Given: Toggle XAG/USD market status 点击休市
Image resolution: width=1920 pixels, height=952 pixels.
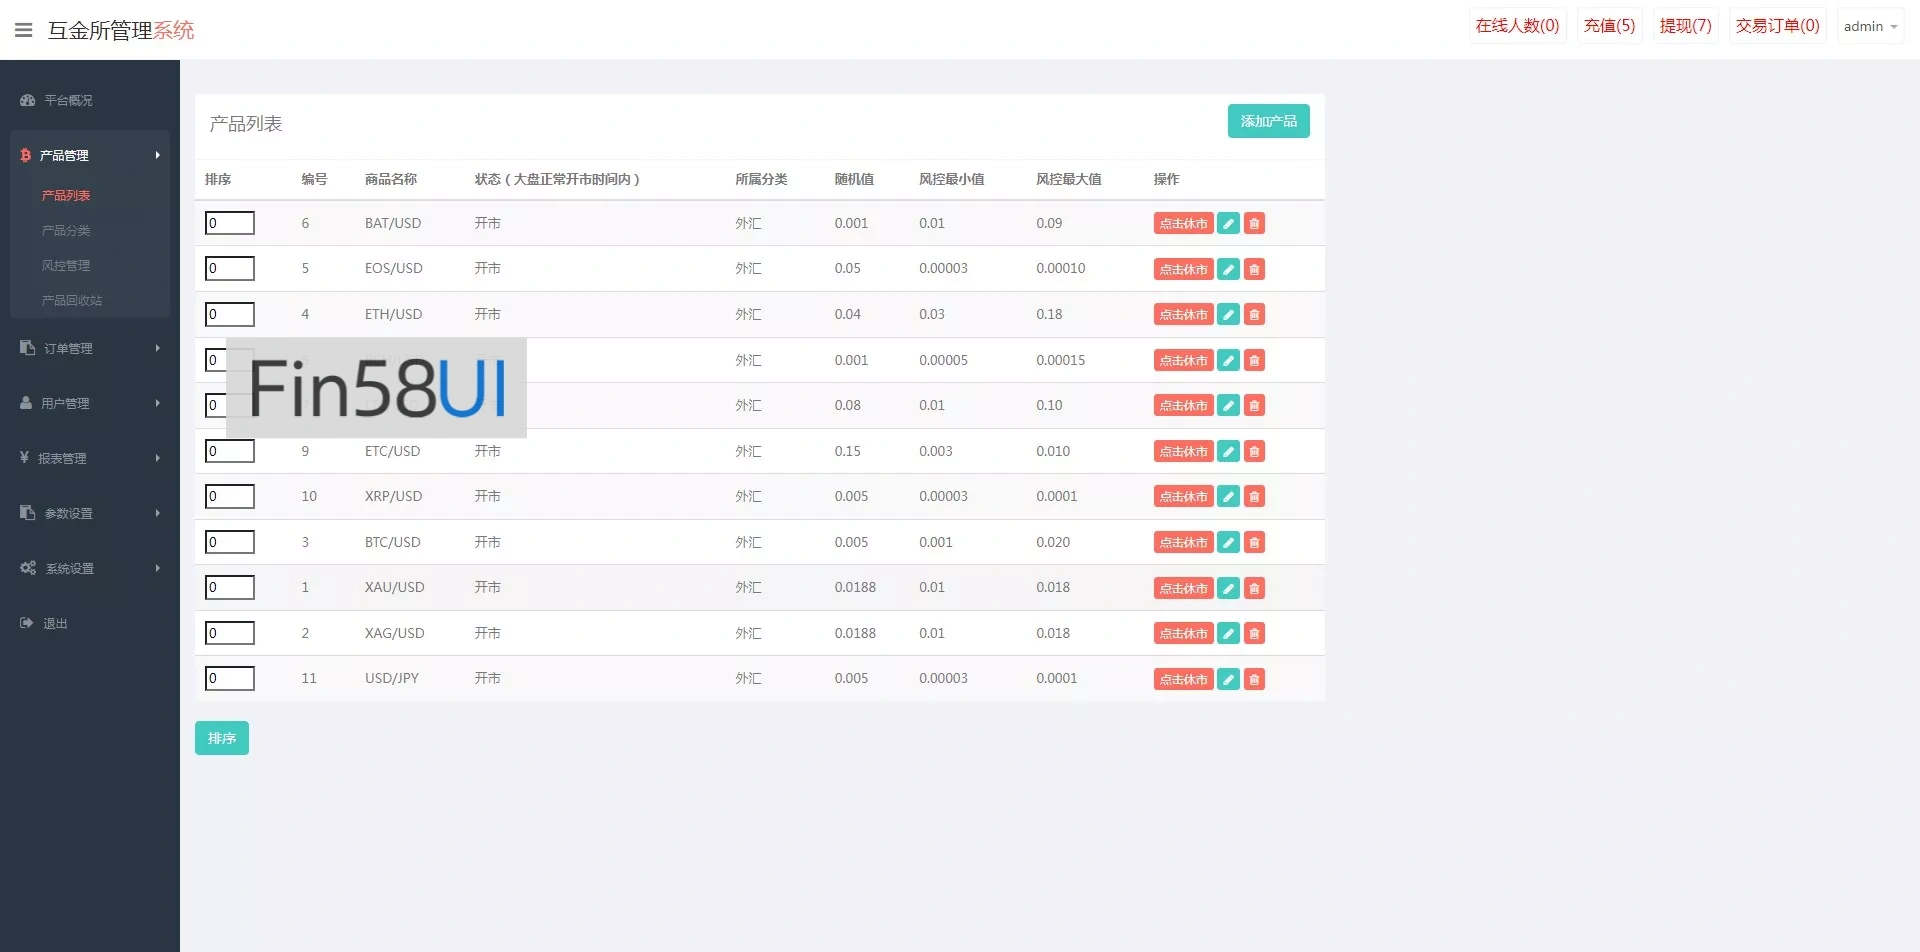Looking at the screenshot, I should click(1183, 634).
